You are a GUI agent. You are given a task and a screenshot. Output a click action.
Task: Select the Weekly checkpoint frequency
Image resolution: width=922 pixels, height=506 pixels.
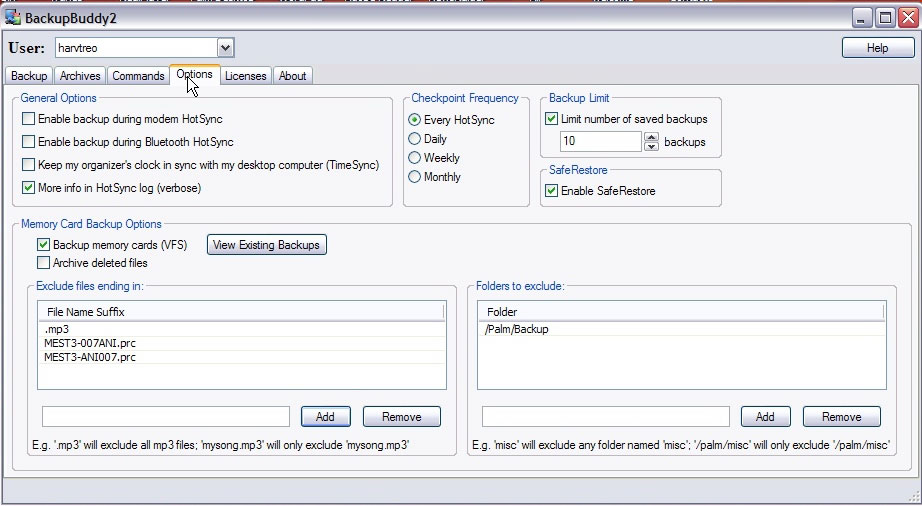coord(415,158)
